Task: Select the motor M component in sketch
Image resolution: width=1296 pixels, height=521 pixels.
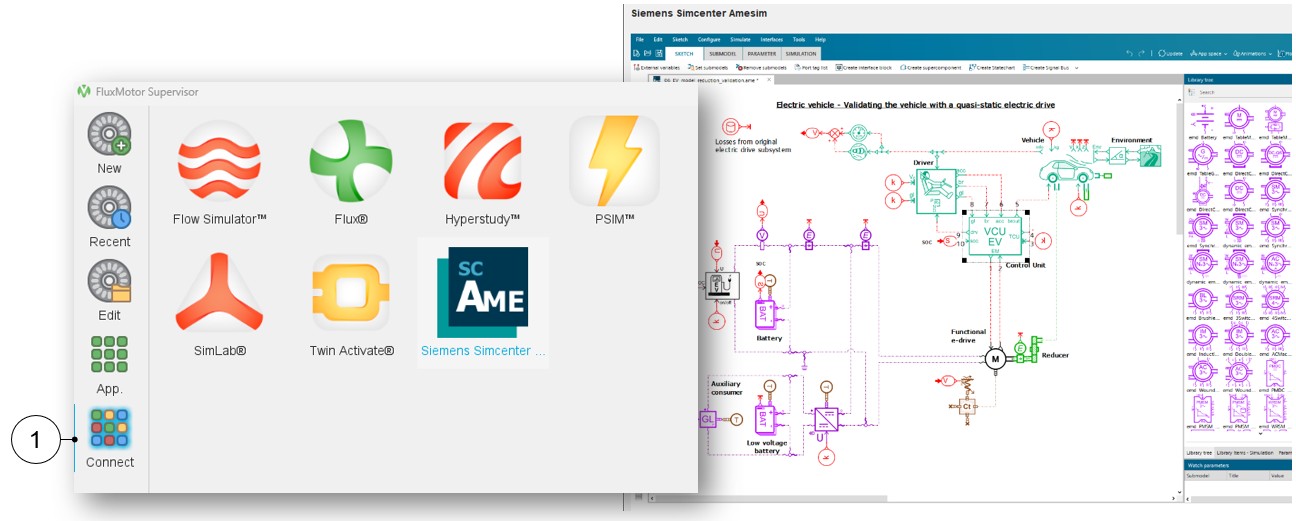Action: (995, 358)
